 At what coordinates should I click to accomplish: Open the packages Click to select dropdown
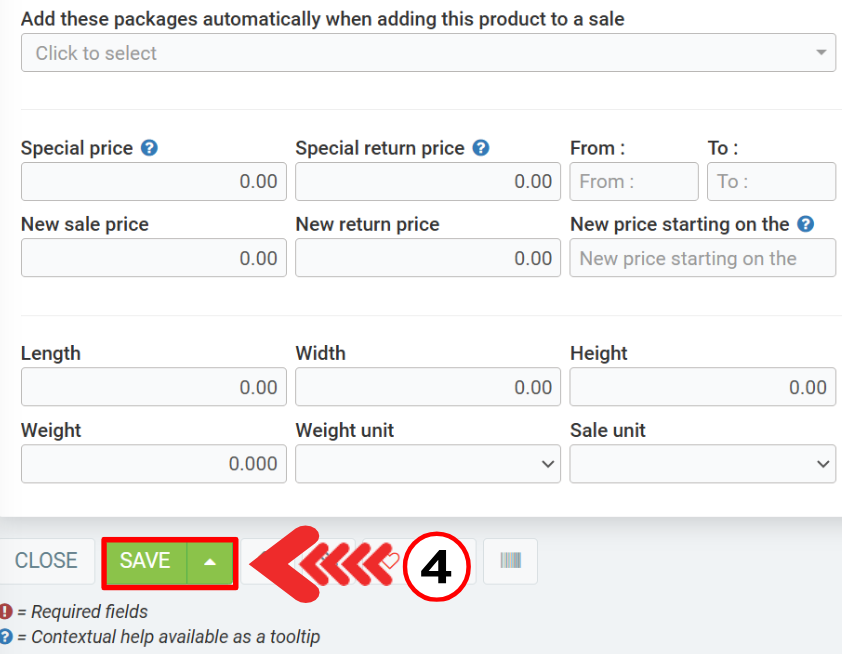428,53
